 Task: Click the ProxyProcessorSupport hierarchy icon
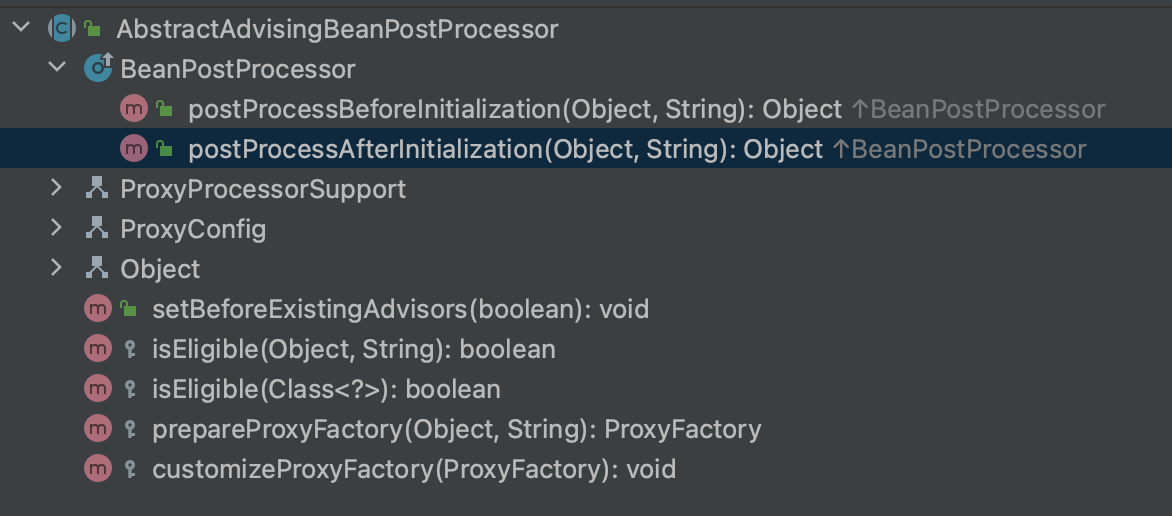97,189
